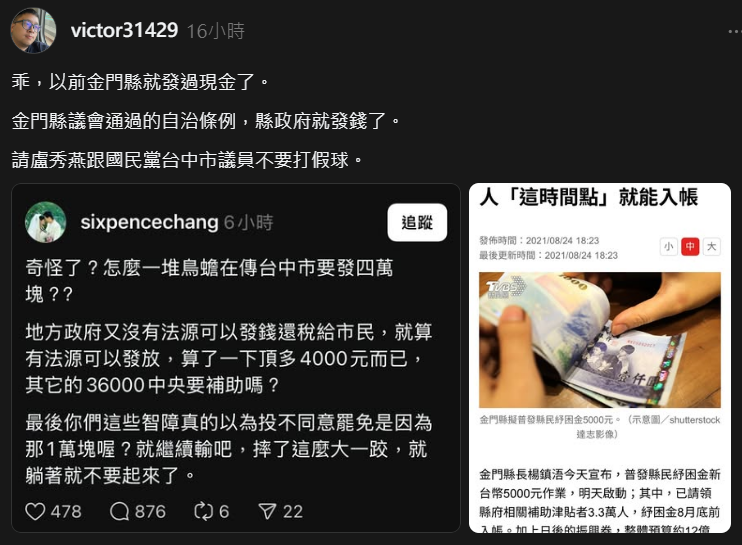This screenshot has width=742, height=545.
Task: Select small font size 小
Action: pyautogui.click(x=668, y=246)
